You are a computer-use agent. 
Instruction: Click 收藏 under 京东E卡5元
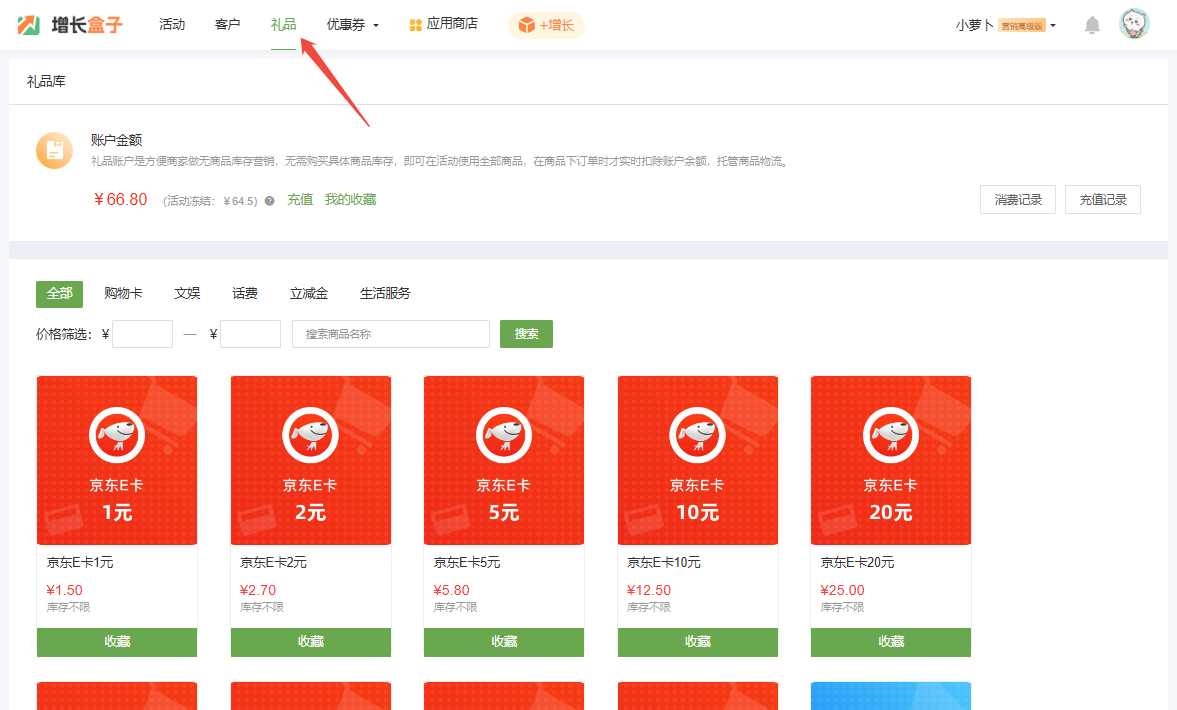(x=504, y=642)
